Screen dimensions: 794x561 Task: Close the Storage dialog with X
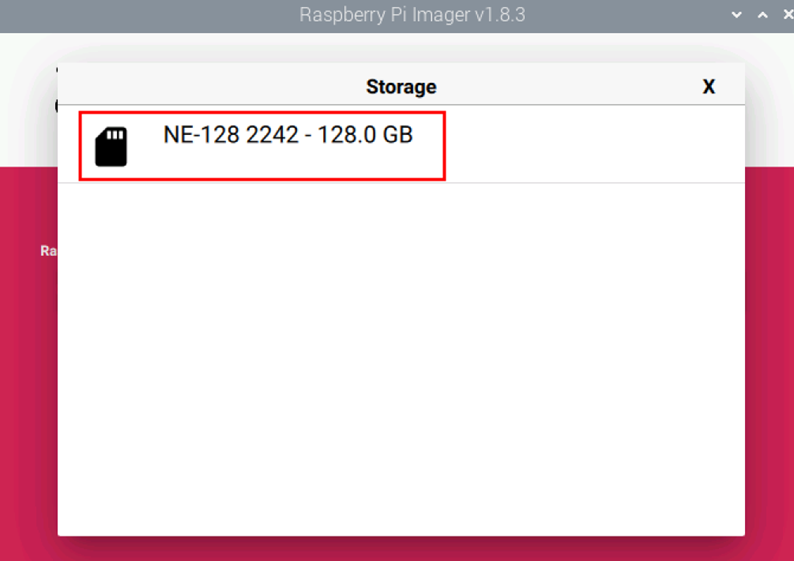coord(708,87)
